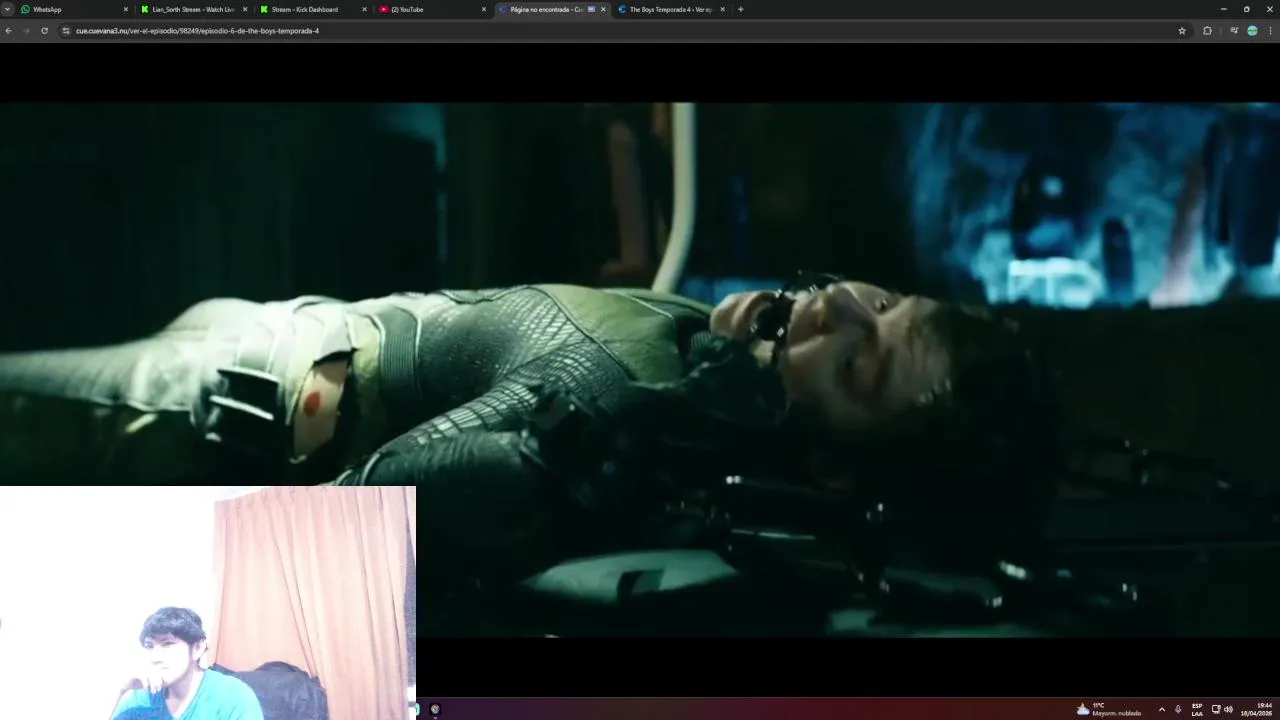Go back to the previous page
1280x720 pixels.
tap(9, 31)
